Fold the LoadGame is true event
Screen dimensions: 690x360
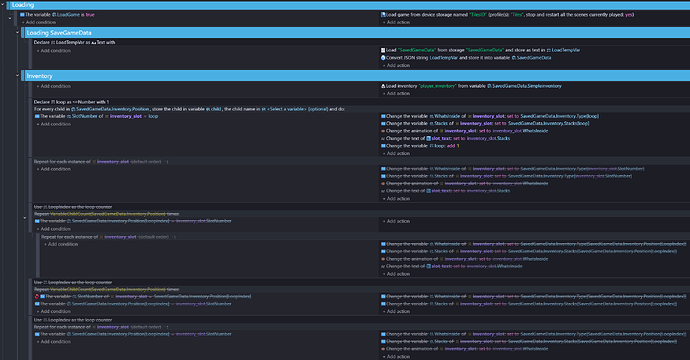[10, 18]
